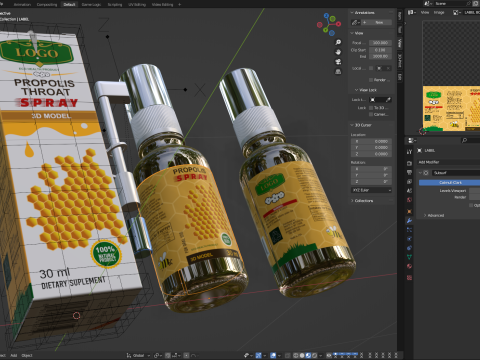Toggle snapping in the viewport header
Screen dimensions: 480x360
coord(168,355)
